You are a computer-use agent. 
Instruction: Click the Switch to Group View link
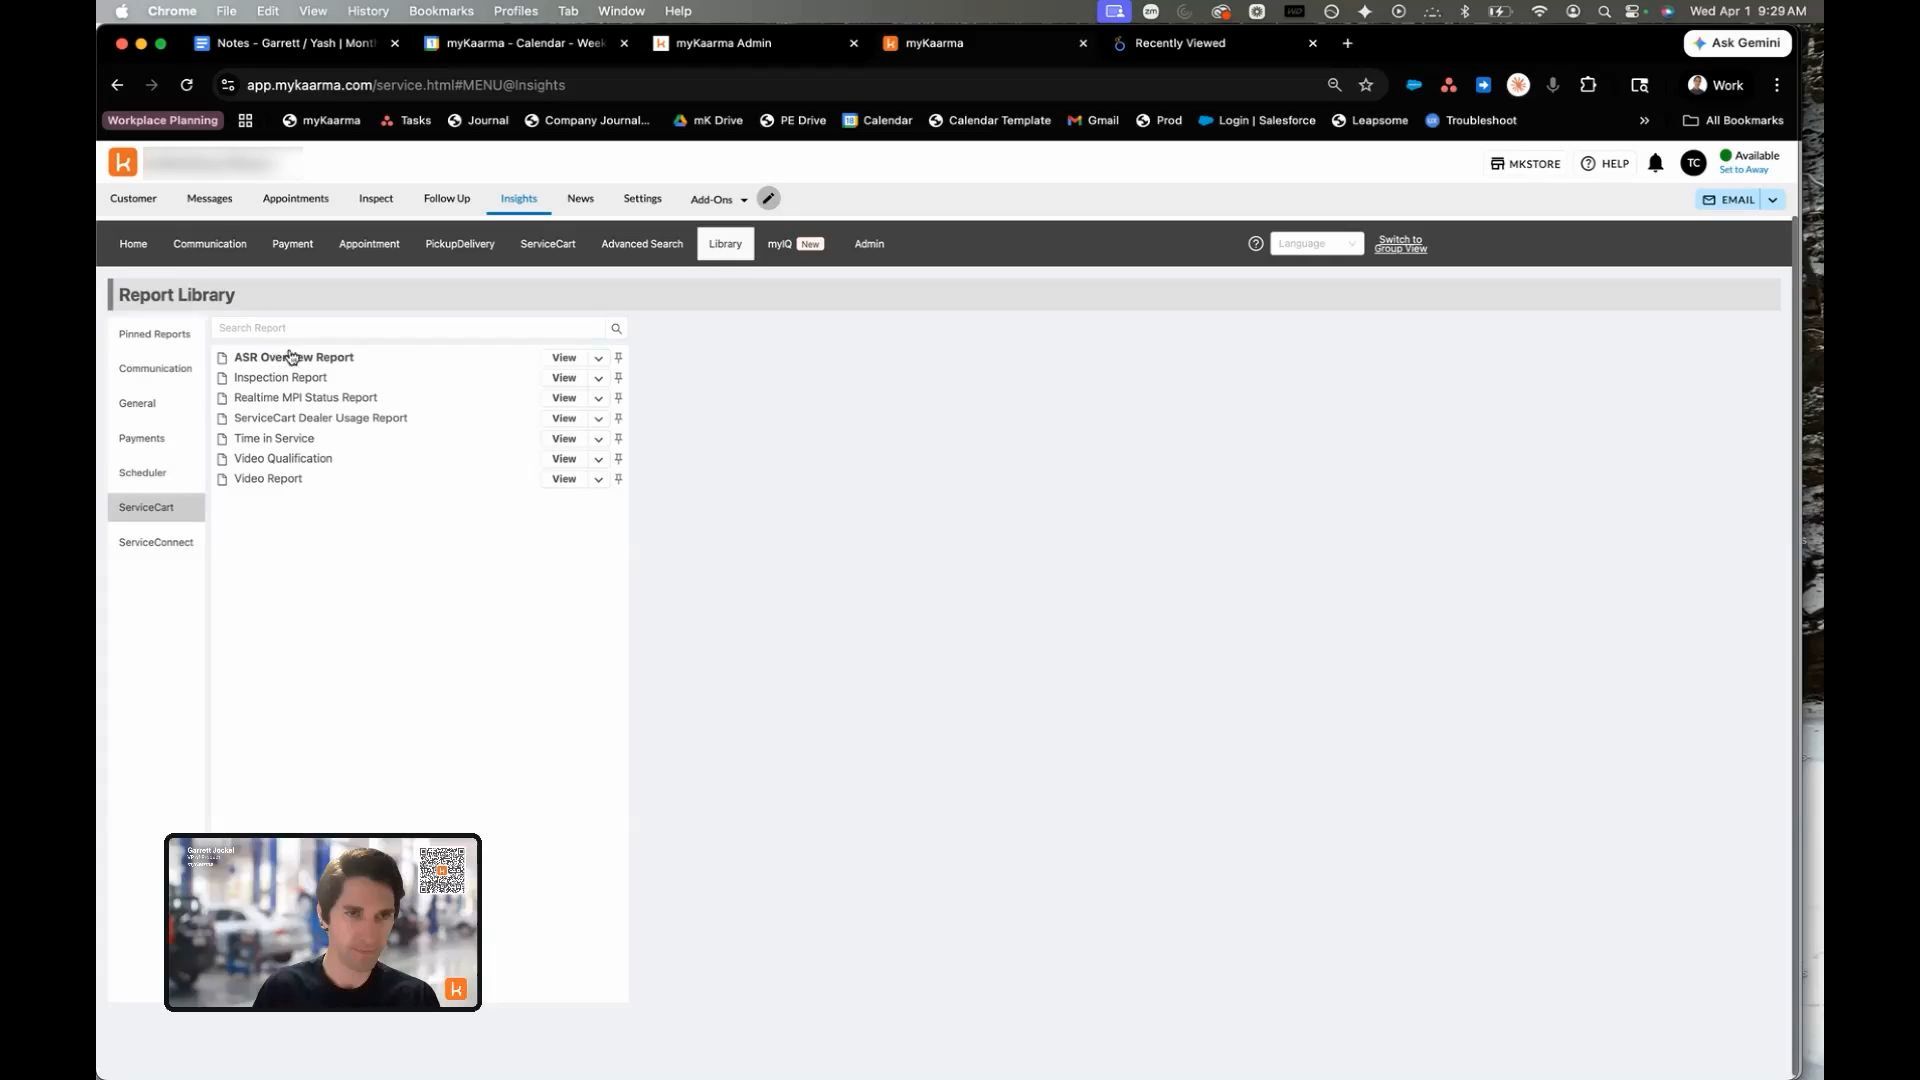[x=1400, y=244]
